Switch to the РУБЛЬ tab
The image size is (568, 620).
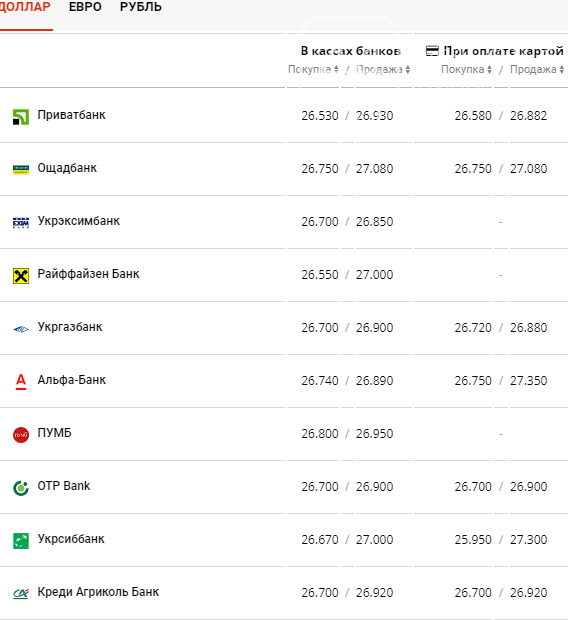coord(141,7)
